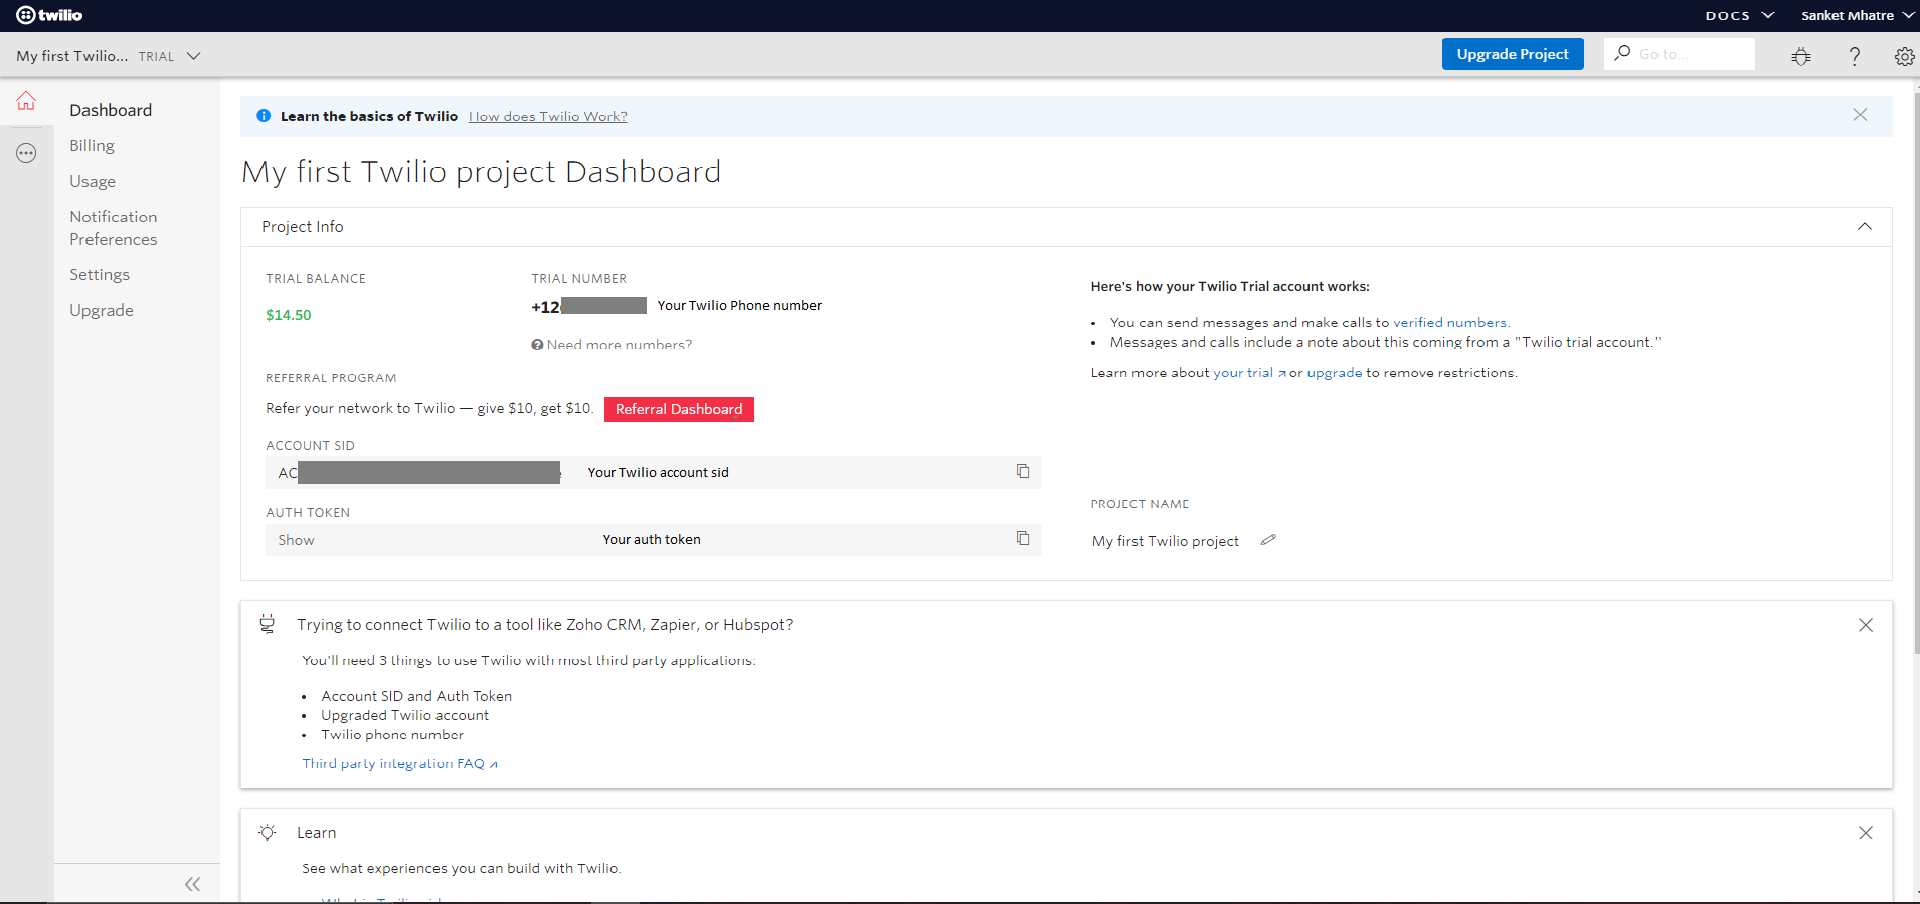Open Usage in sidebar
The height and width of the screenshot is (904, 1920).
(92, 181)
